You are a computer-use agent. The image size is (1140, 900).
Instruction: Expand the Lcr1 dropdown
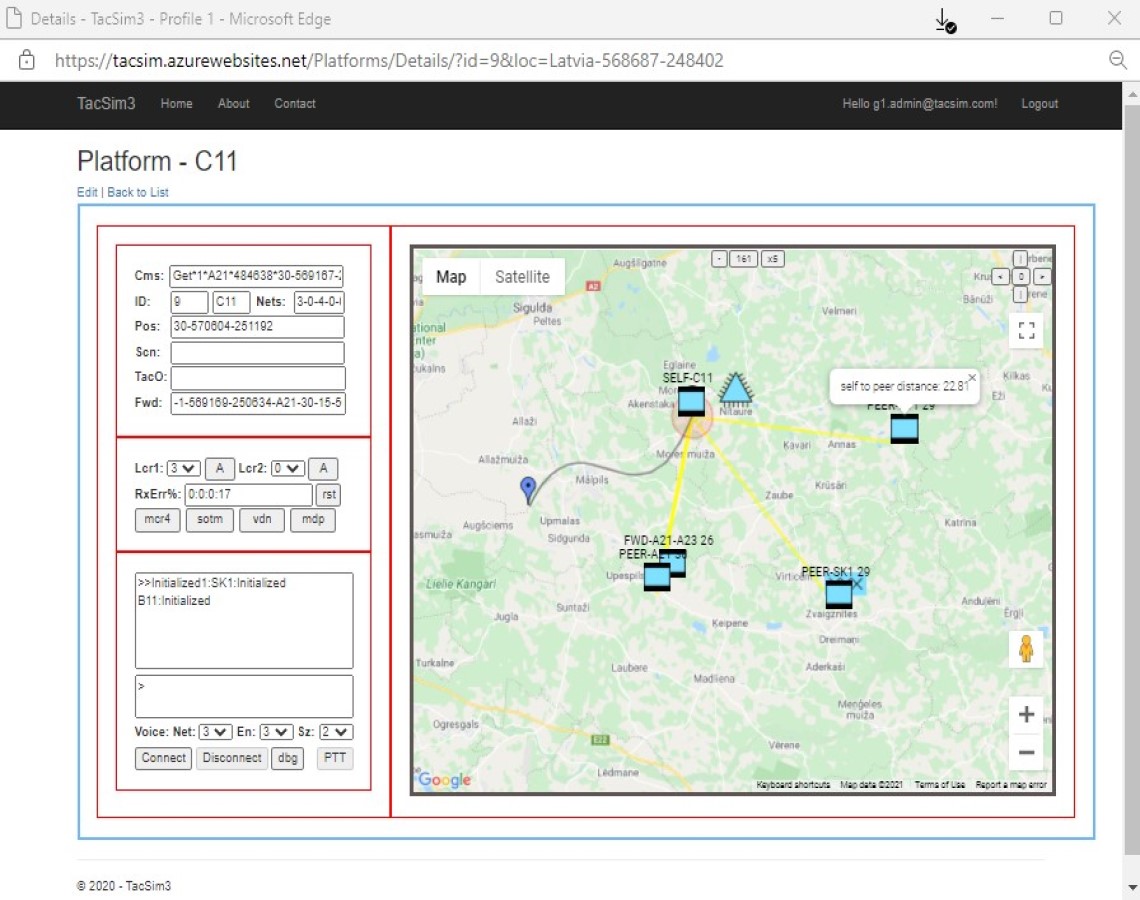[x=184, y=468]
